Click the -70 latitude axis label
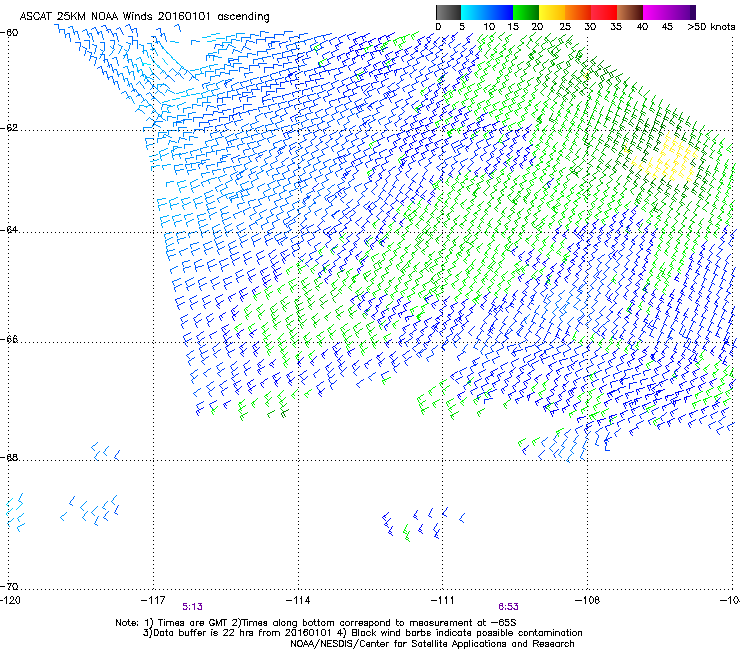Screen dimensions: 740x650 (x=9, y=586)
